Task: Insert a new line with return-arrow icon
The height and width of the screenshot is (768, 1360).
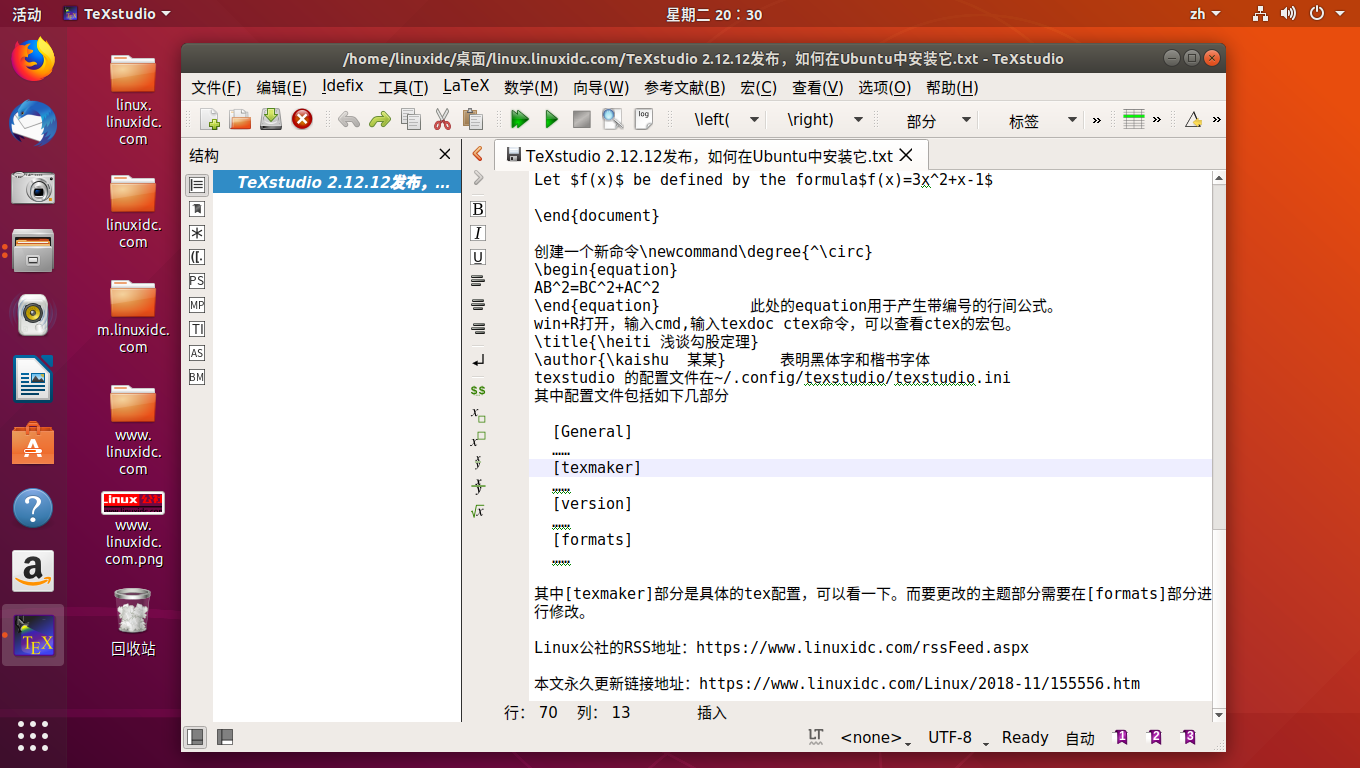Action: (478, 360)
